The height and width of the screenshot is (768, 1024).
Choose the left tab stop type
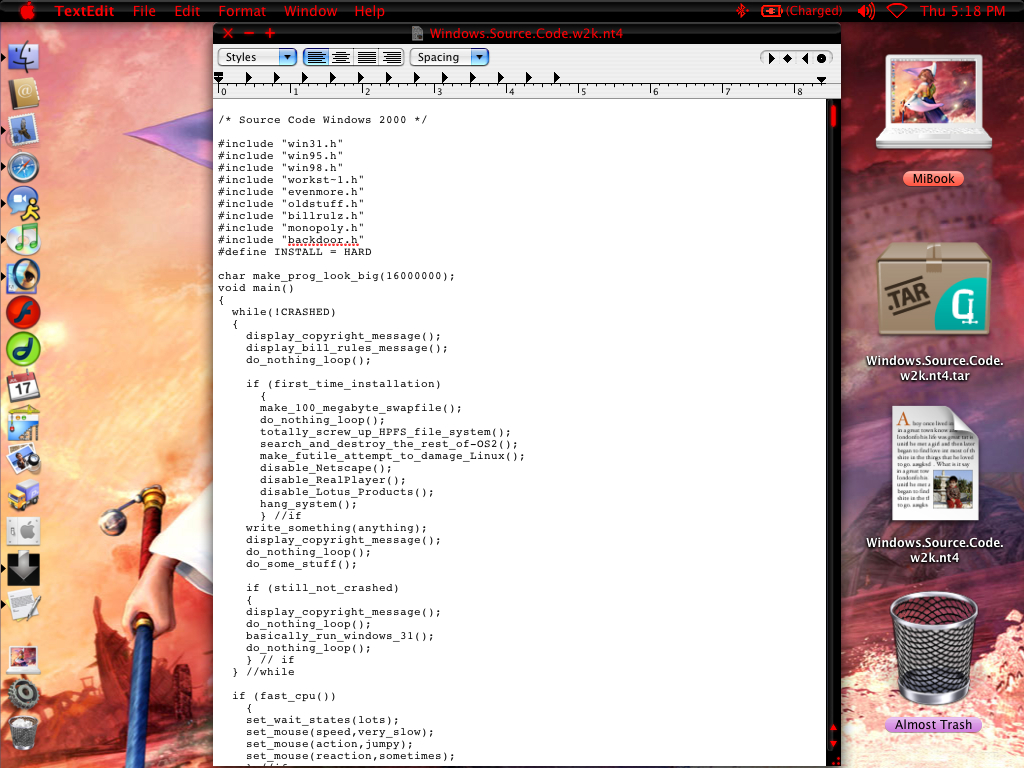point(771,58)
